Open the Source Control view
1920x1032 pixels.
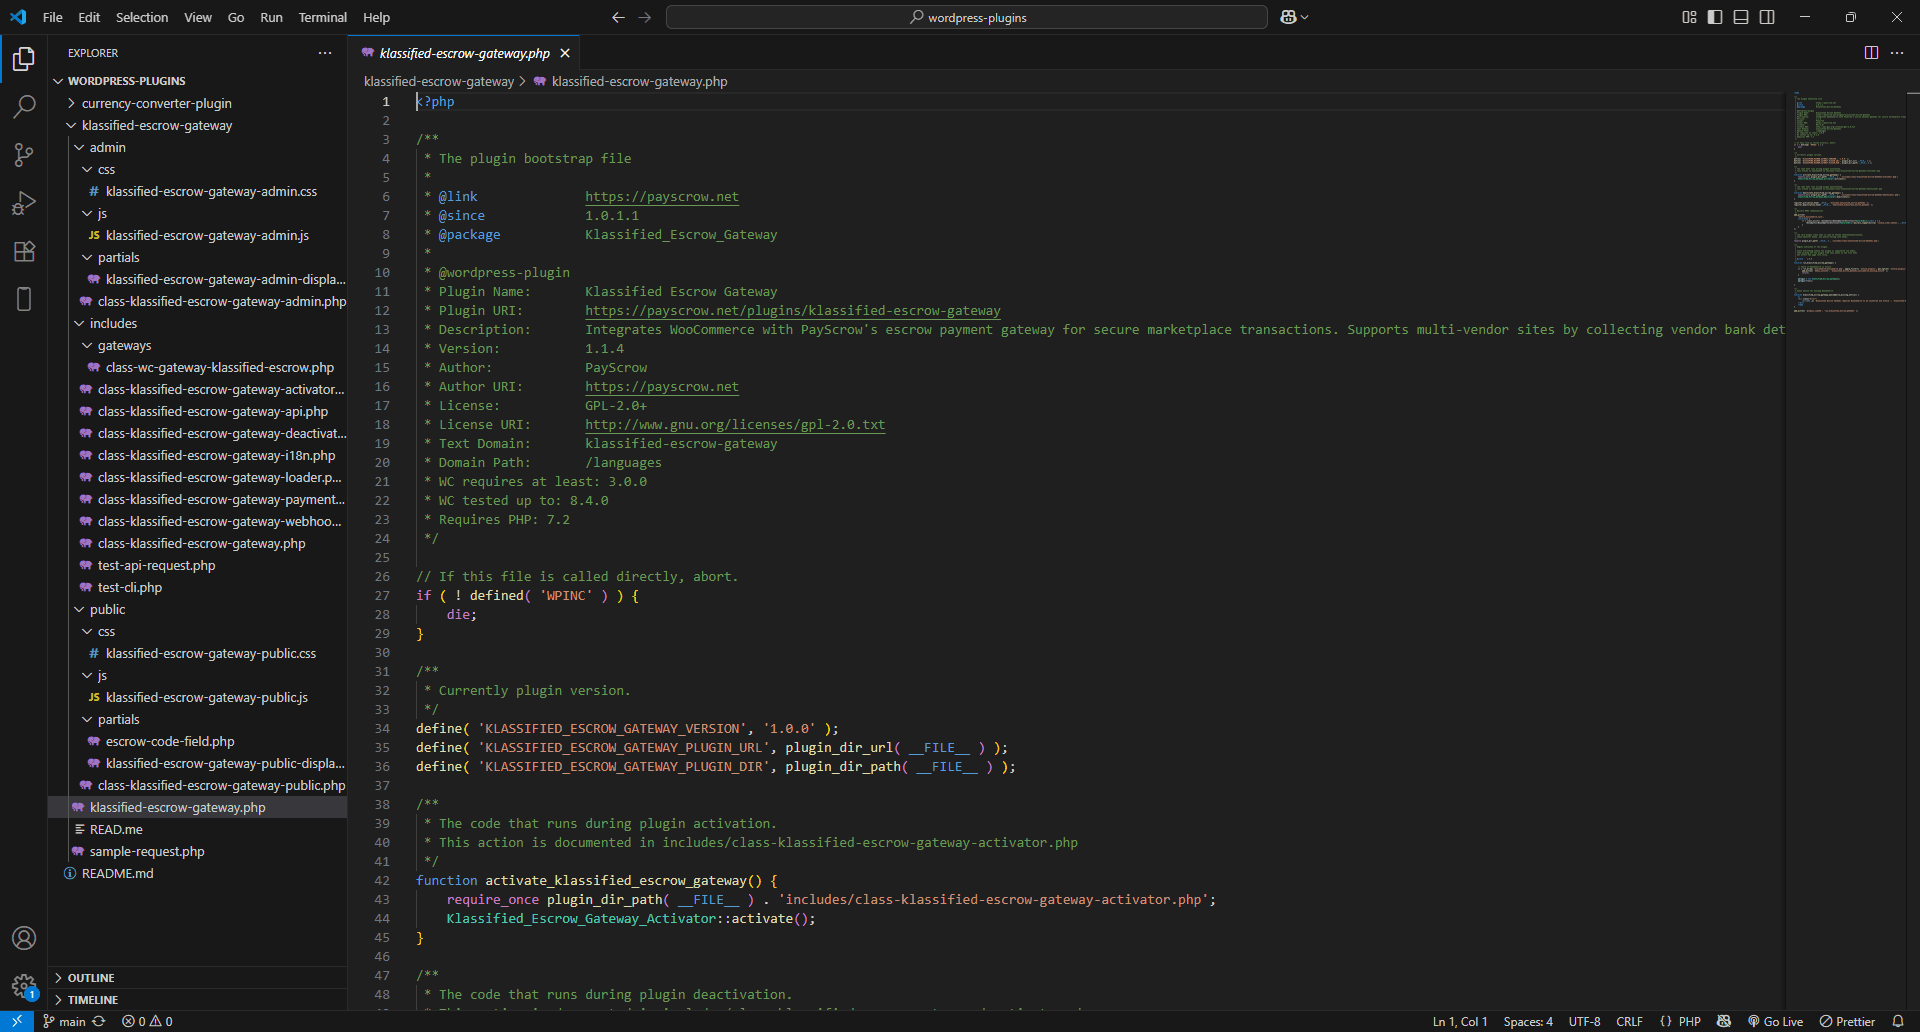pos(24,154)
